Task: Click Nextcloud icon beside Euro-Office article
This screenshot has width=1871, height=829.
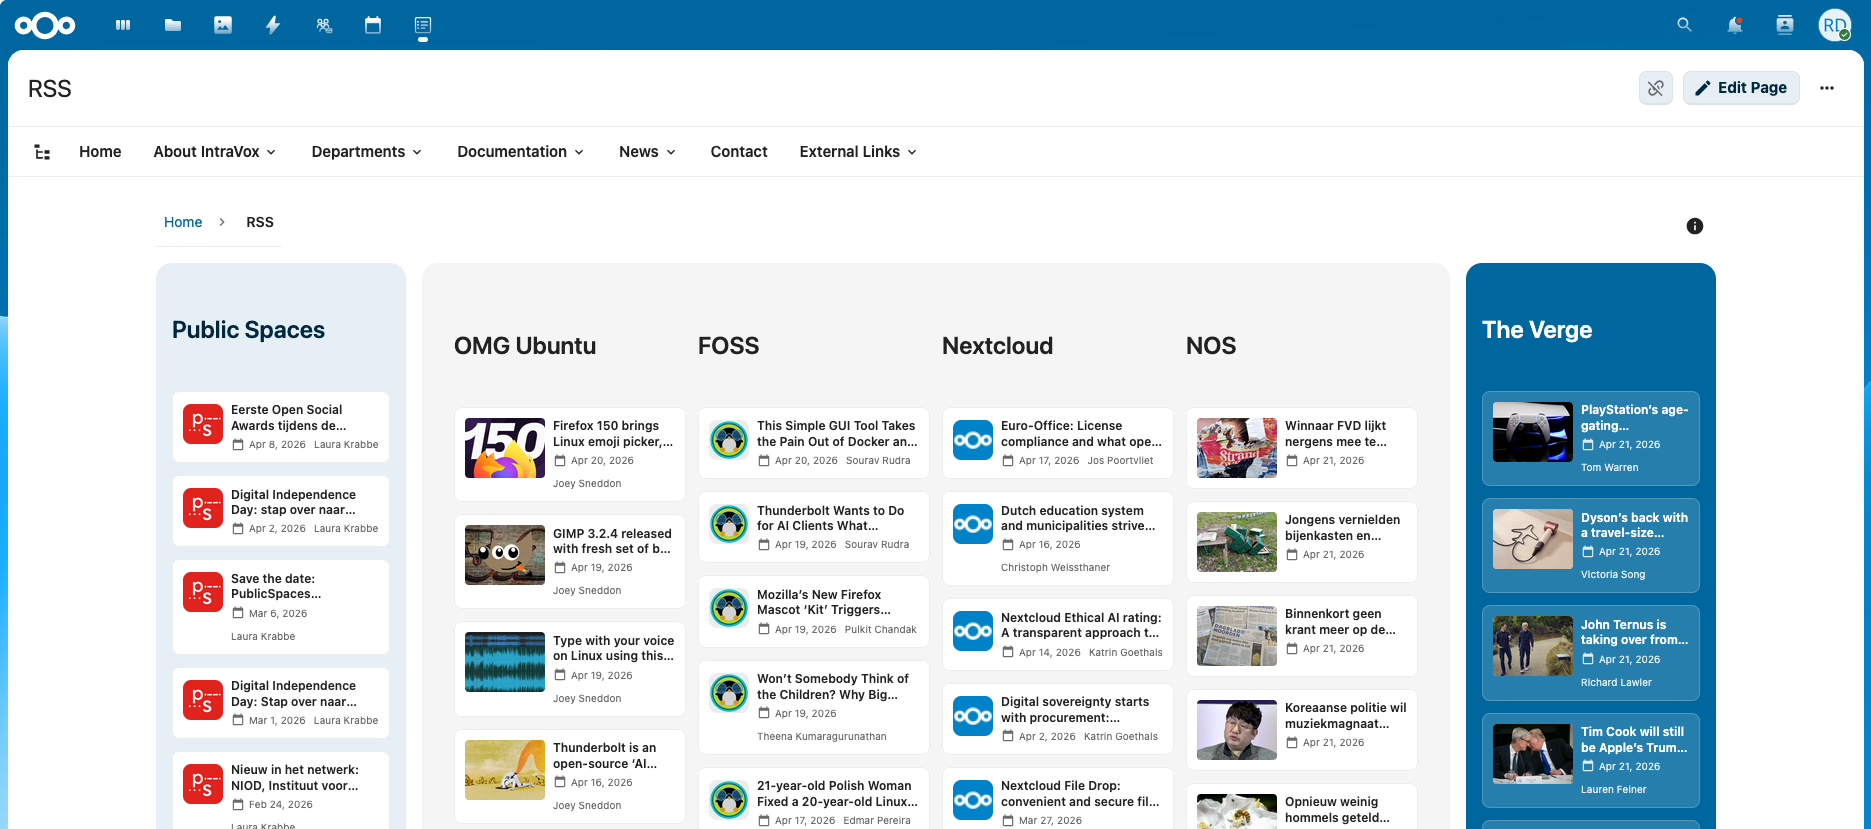Action: (x=973, y=439)
